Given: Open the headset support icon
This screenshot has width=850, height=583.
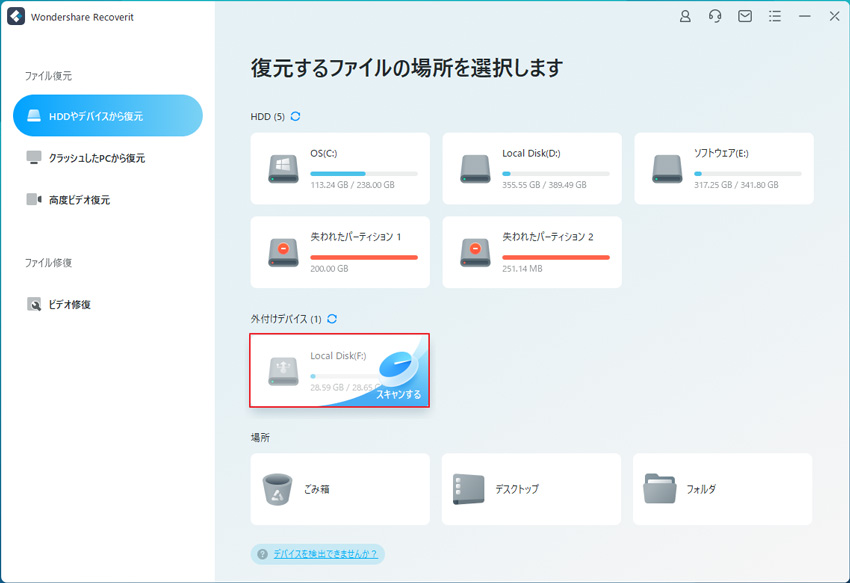Looking at the screenshot, I should pyautogui.click(x=715, y=17).
